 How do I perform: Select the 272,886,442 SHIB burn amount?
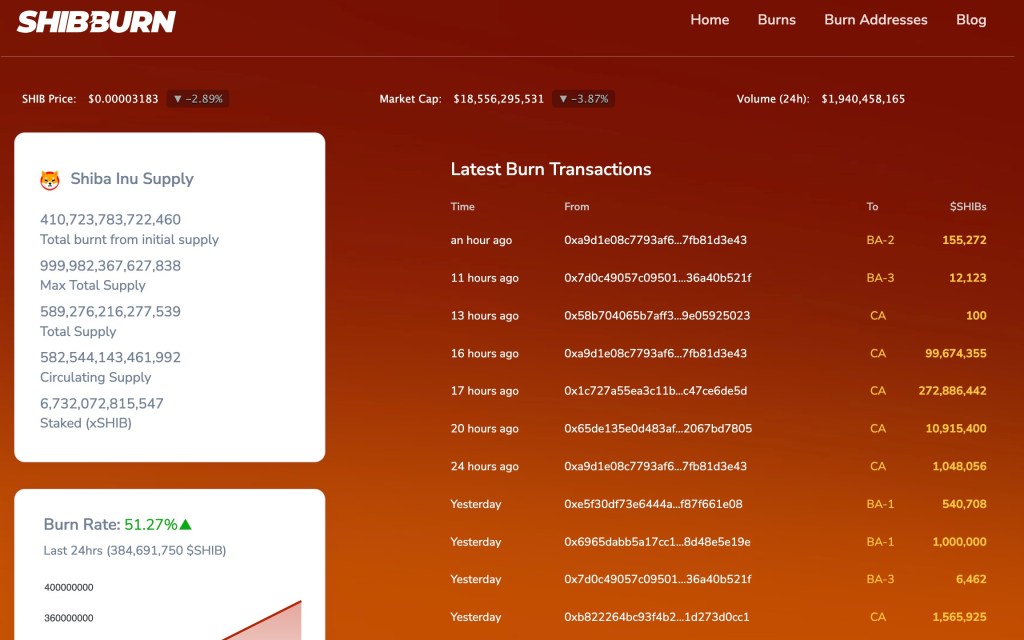click(952, 391)
